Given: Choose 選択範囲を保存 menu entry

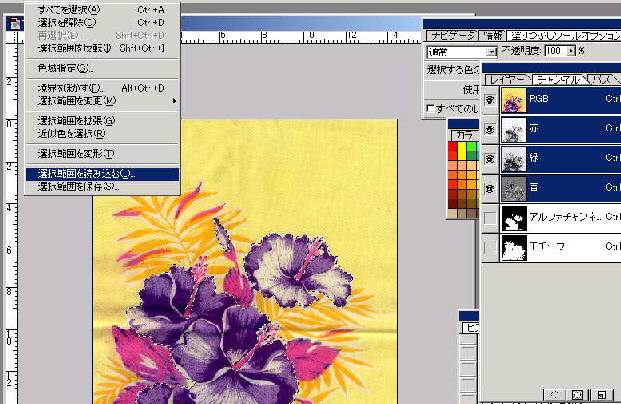Looking at the screenshot, I should click(x=102, y=187).
